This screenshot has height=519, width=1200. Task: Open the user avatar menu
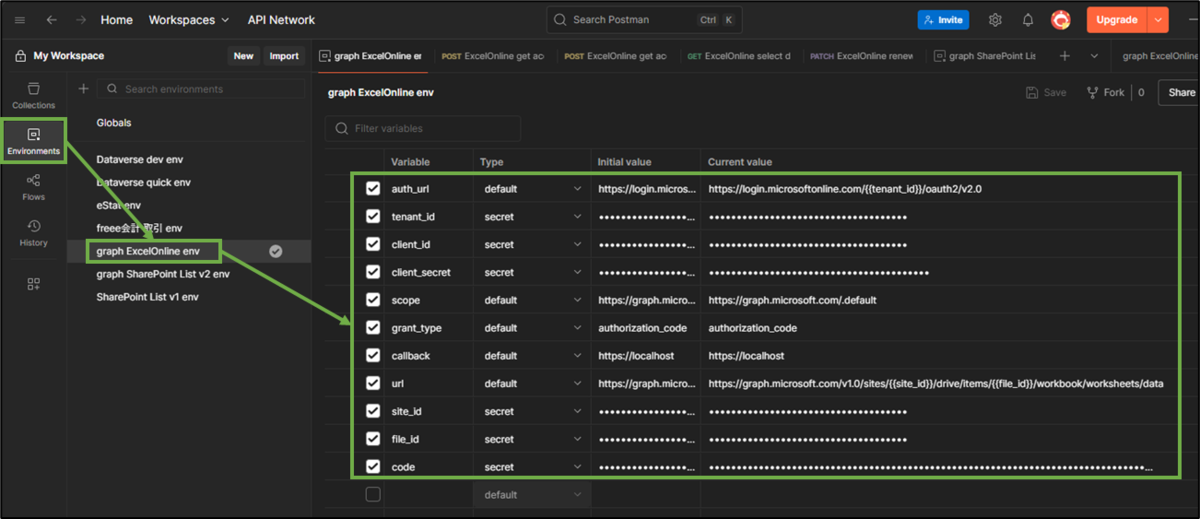point(1061,20)
